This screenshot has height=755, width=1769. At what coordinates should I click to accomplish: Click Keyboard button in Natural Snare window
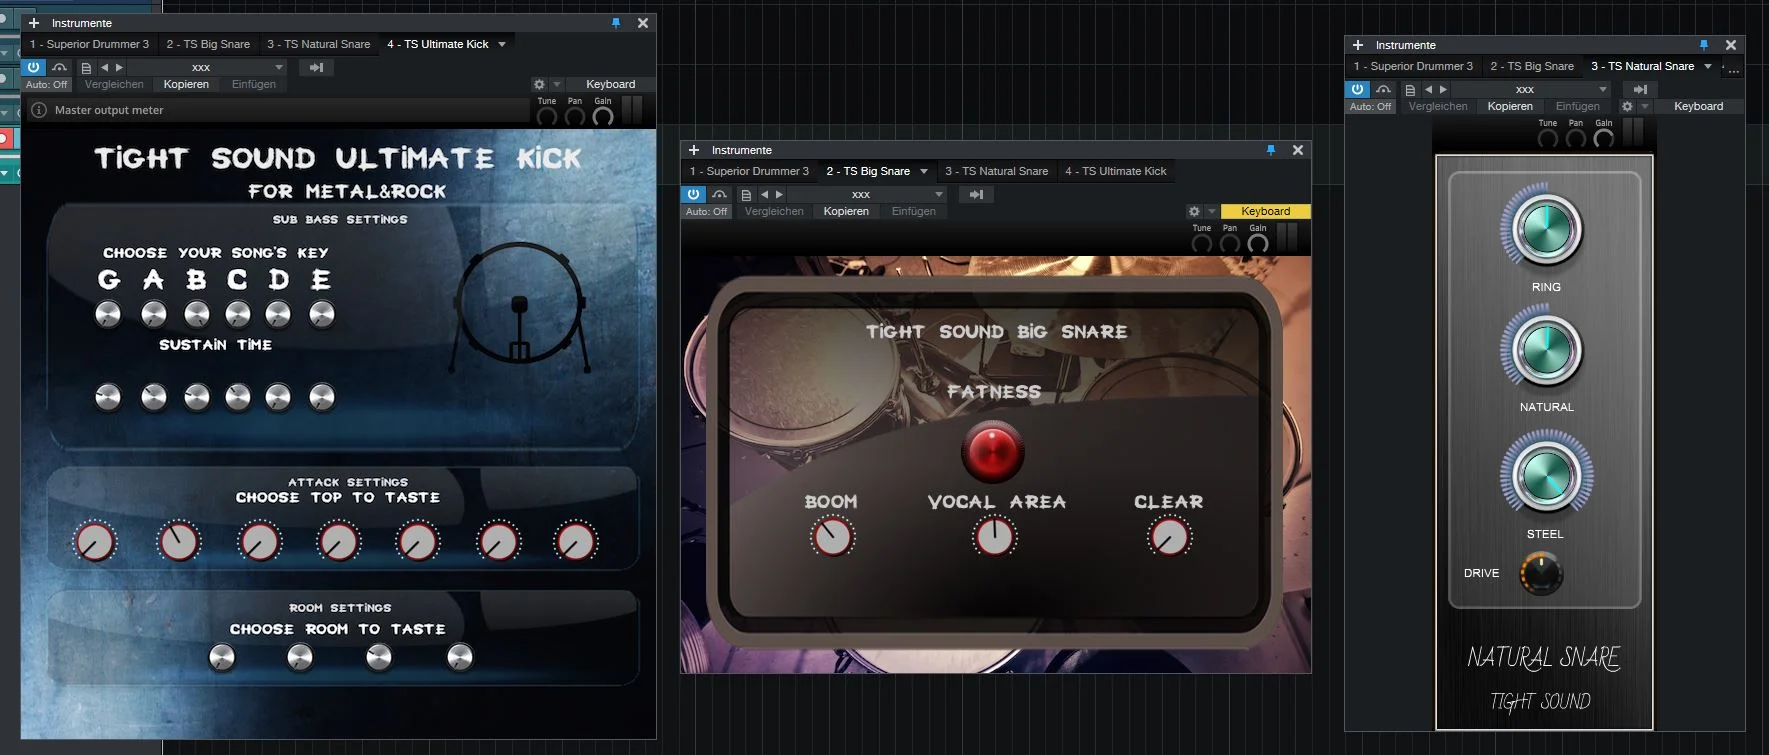coord(1699,107)
